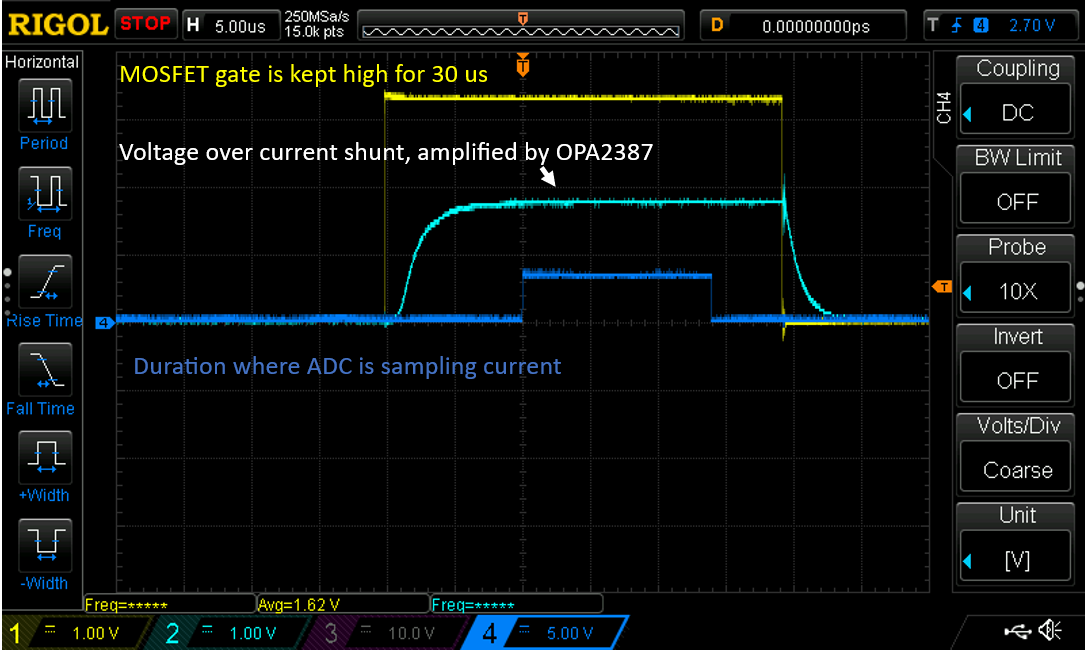The height and width of the screenshot is (651, 1085).
Task: Click the STOP run status indicator
Action: pos(145,24)
